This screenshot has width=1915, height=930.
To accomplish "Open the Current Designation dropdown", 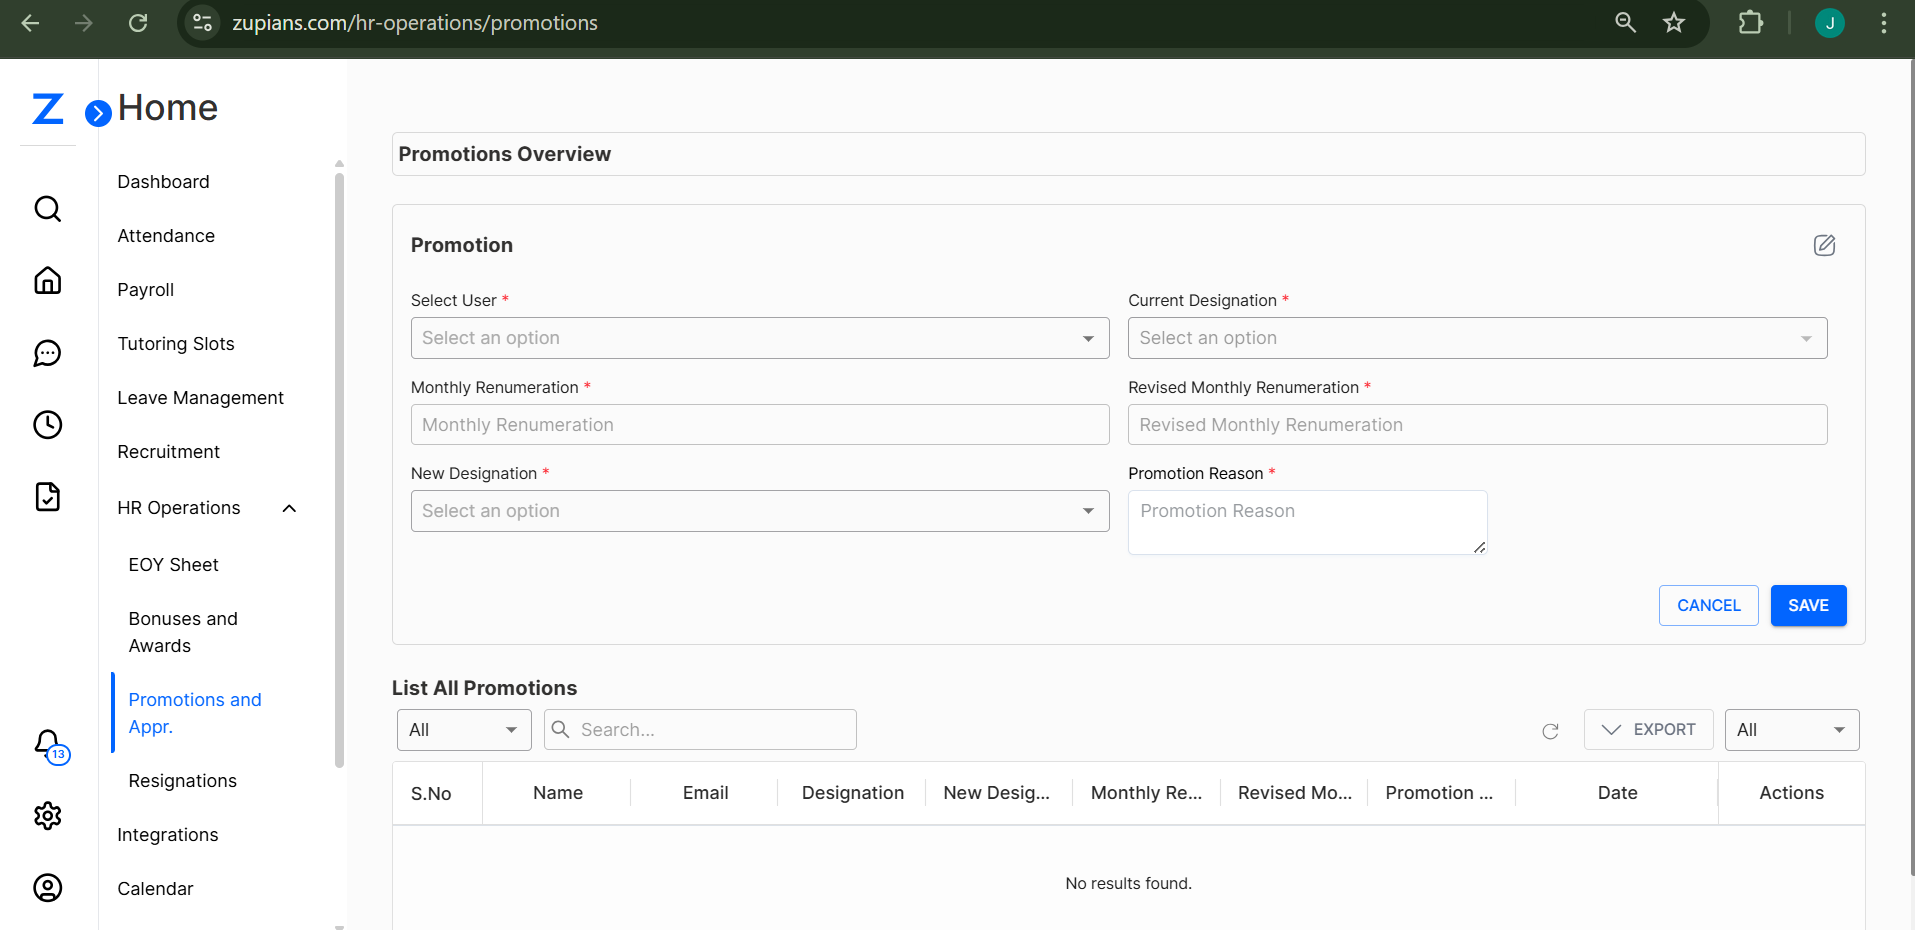I will (1477, 338).
